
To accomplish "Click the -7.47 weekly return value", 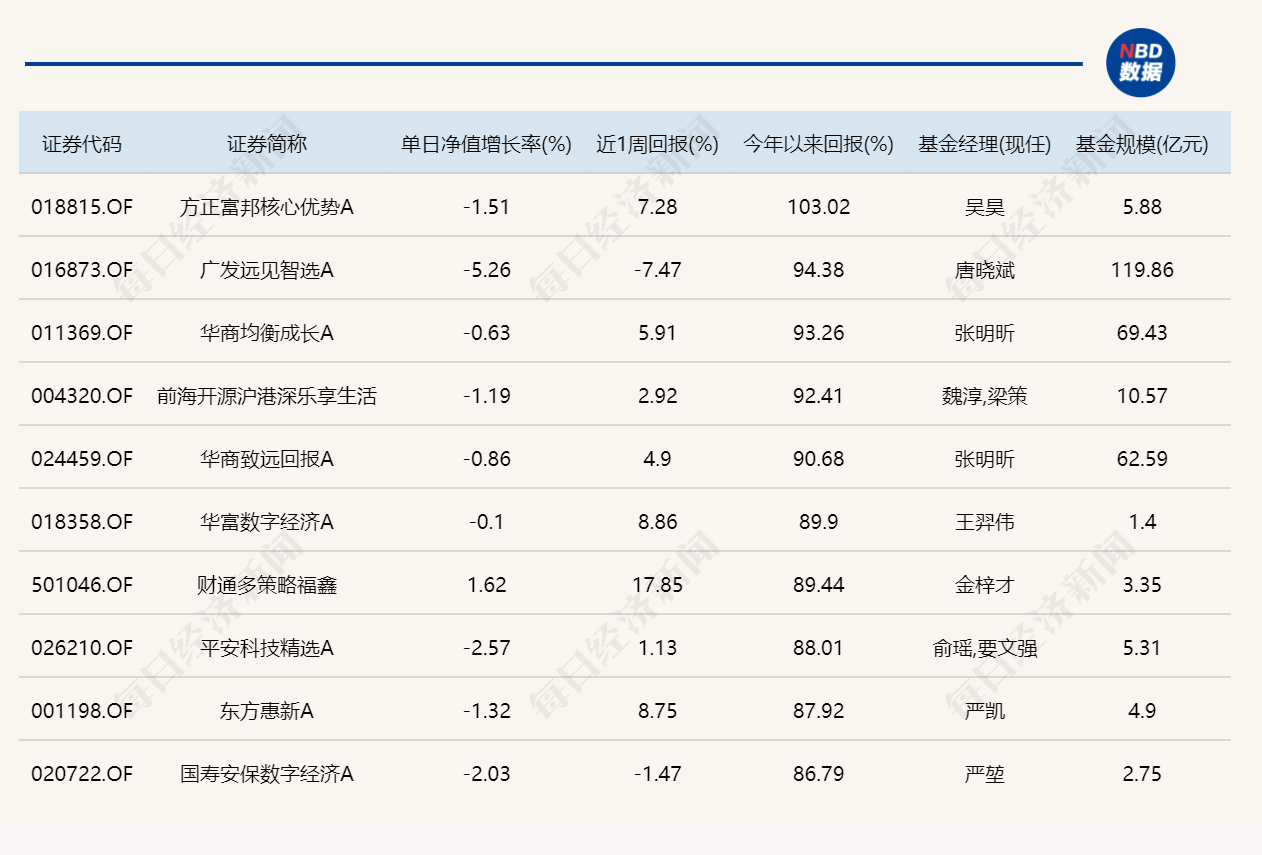I will 658,270.
